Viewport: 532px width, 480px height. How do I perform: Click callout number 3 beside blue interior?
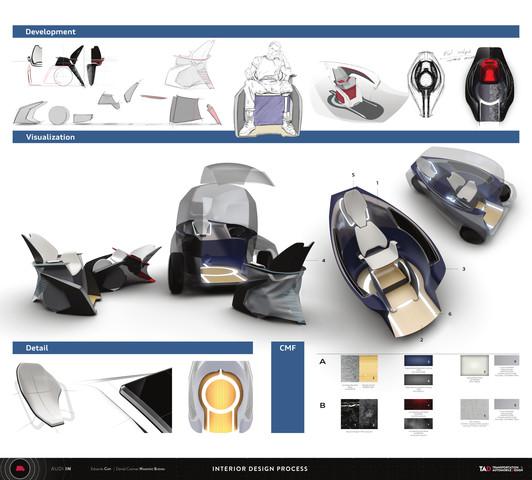(463, 269)
